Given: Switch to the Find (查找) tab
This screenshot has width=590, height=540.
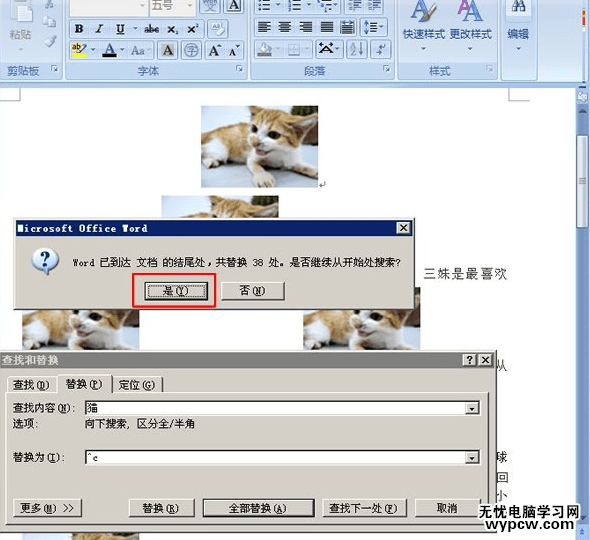Looking at the screenshot, I should pos(31,385).
